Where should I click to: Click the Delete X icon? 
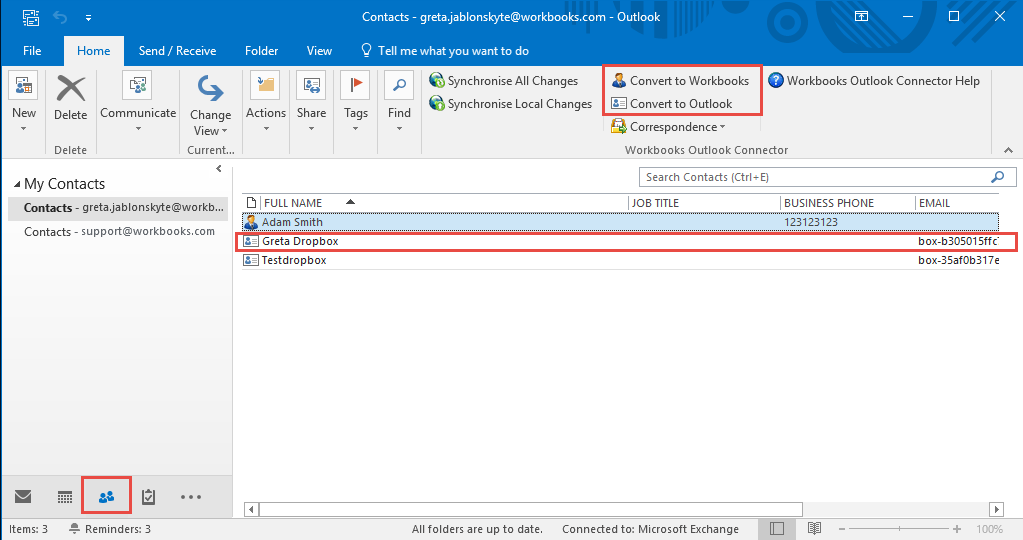pos(70,88)
